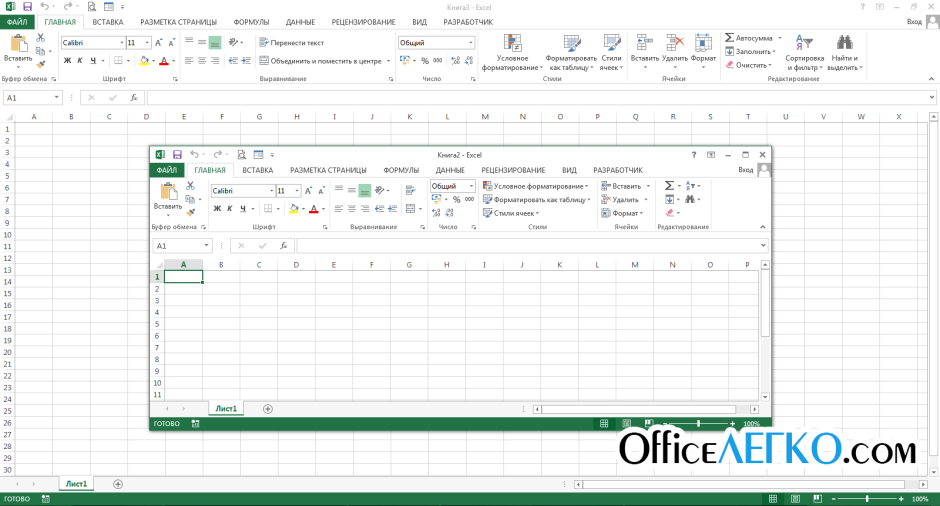940x506 pixels.
Task: Click large Вставить cells icon in Книга3
Action: coord(644,43)
